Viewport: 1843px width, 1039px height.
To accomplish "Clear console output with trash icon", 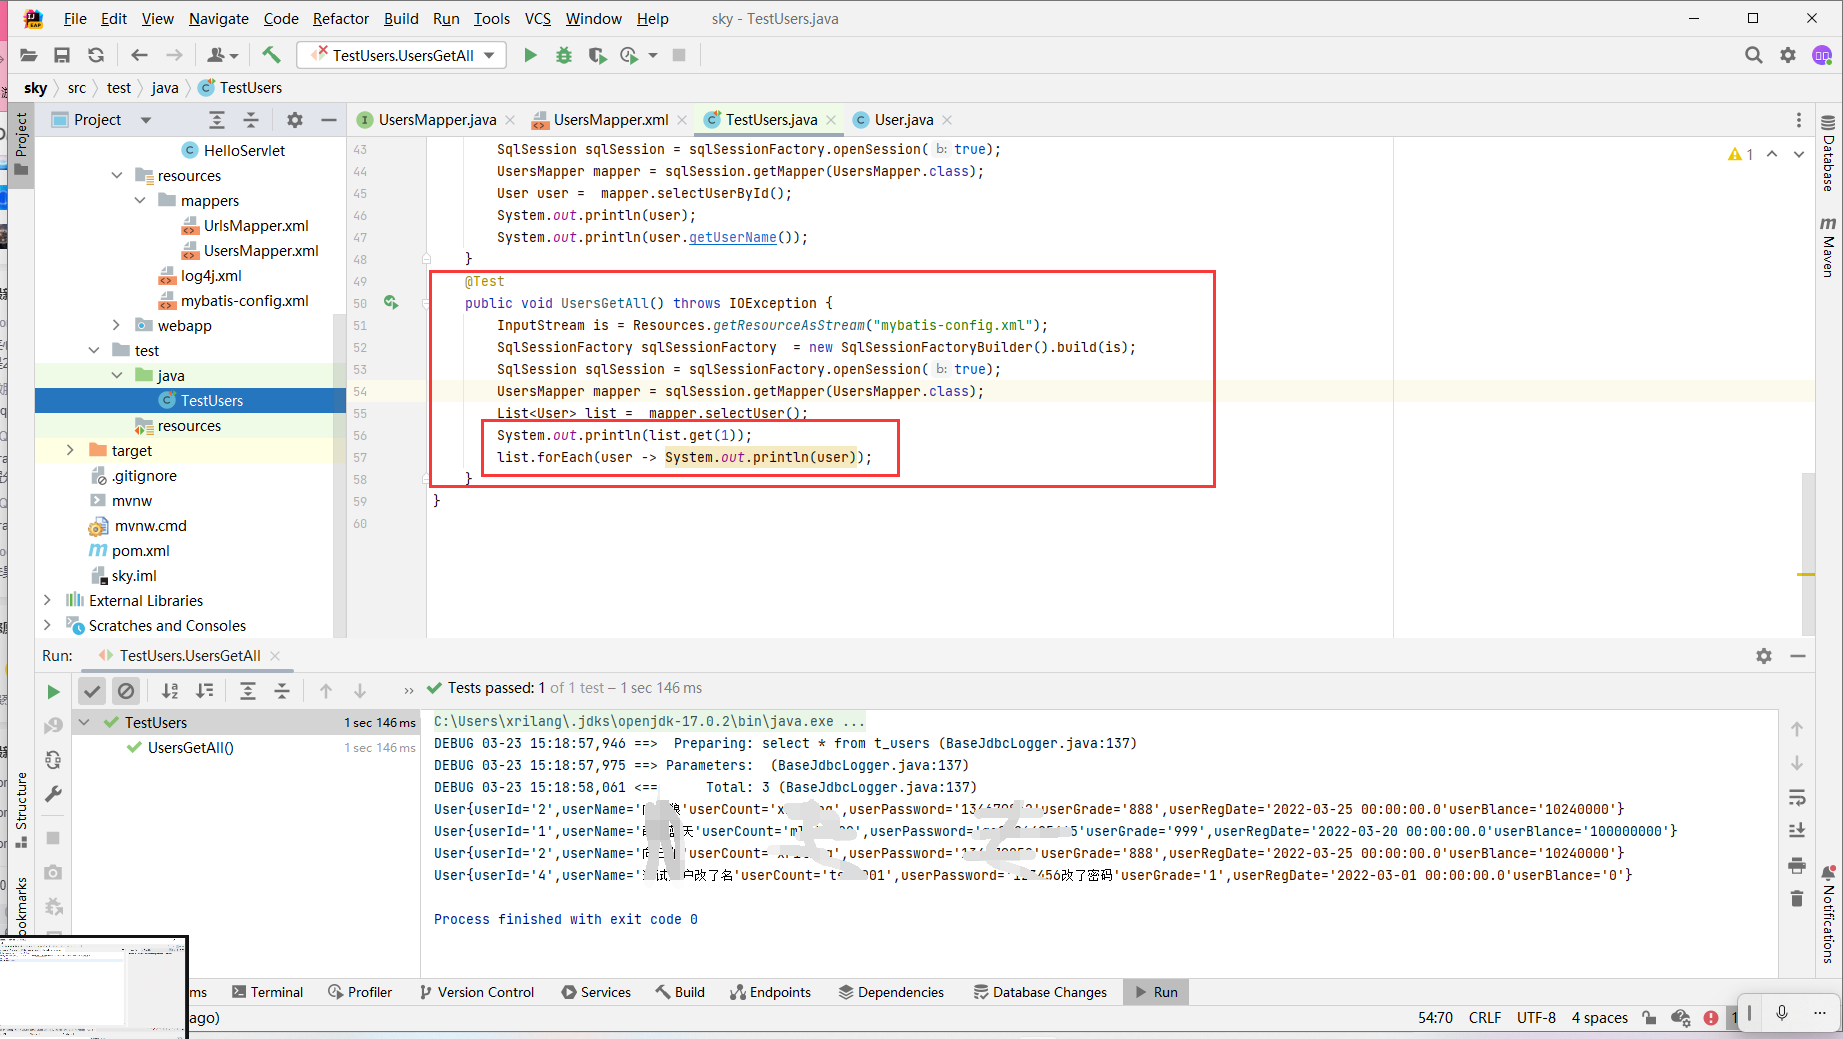I will [x=1797, y=898].
